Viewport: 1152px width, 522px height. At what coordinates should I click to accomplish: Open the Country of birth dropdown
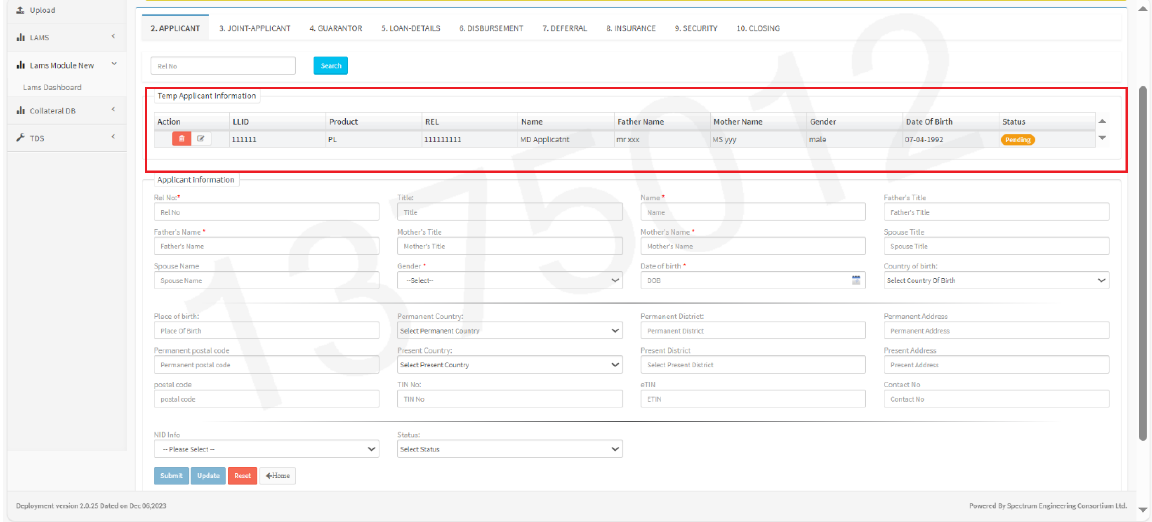(x=996, y=281)
